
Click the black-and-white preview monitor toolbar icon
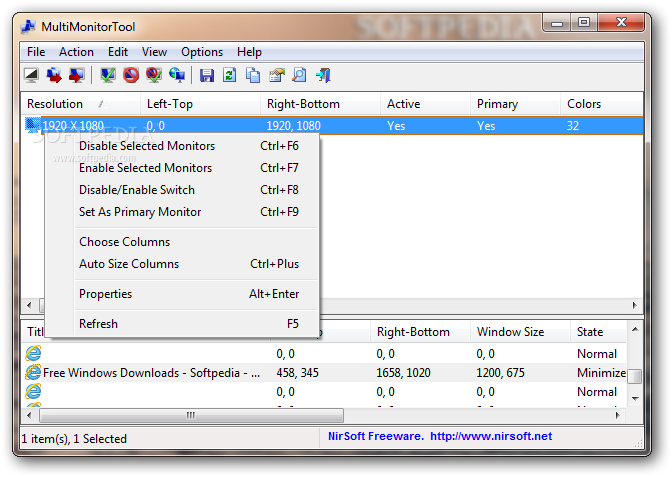(31, 75)
